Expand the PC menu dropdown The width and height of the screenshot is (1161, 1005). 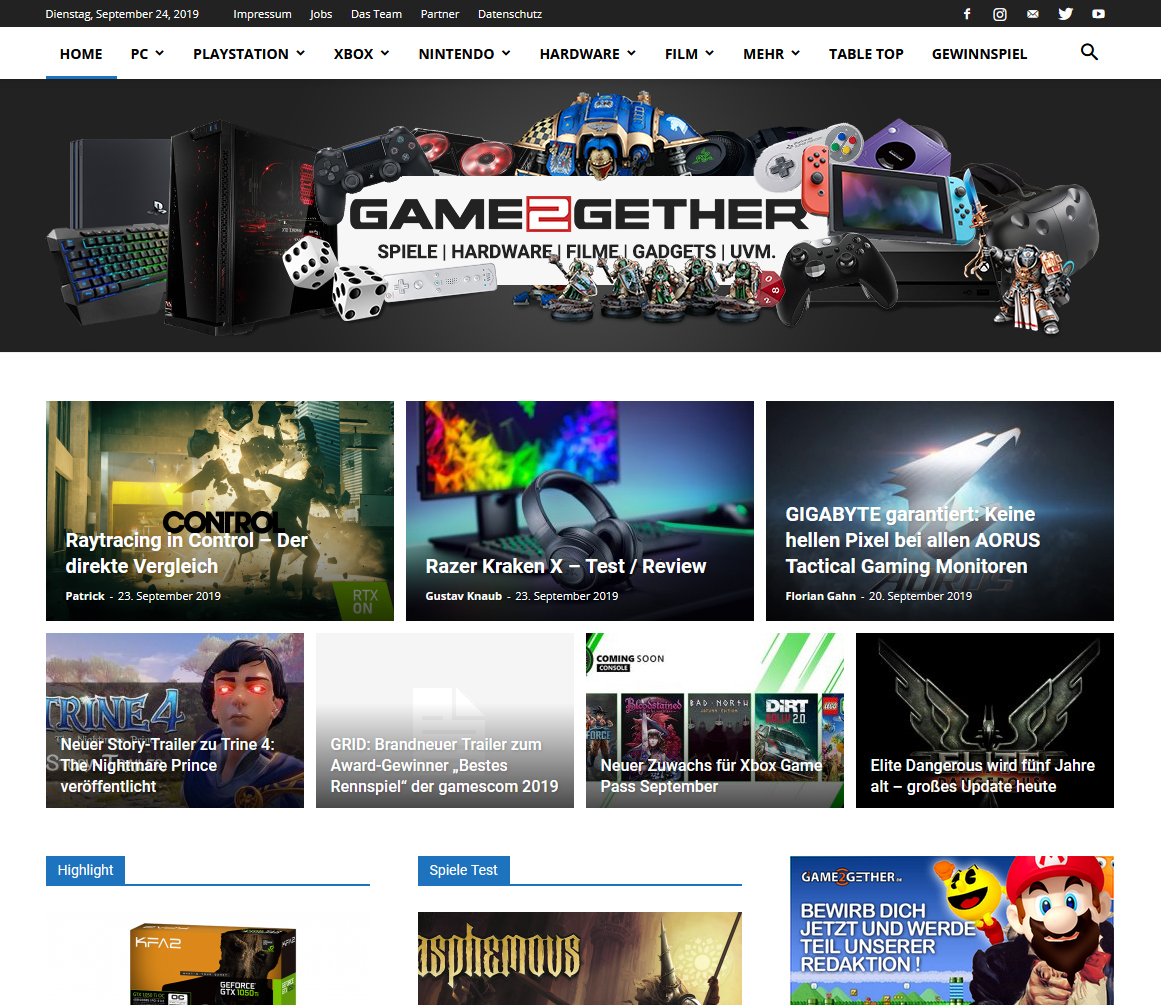[147, 53]
